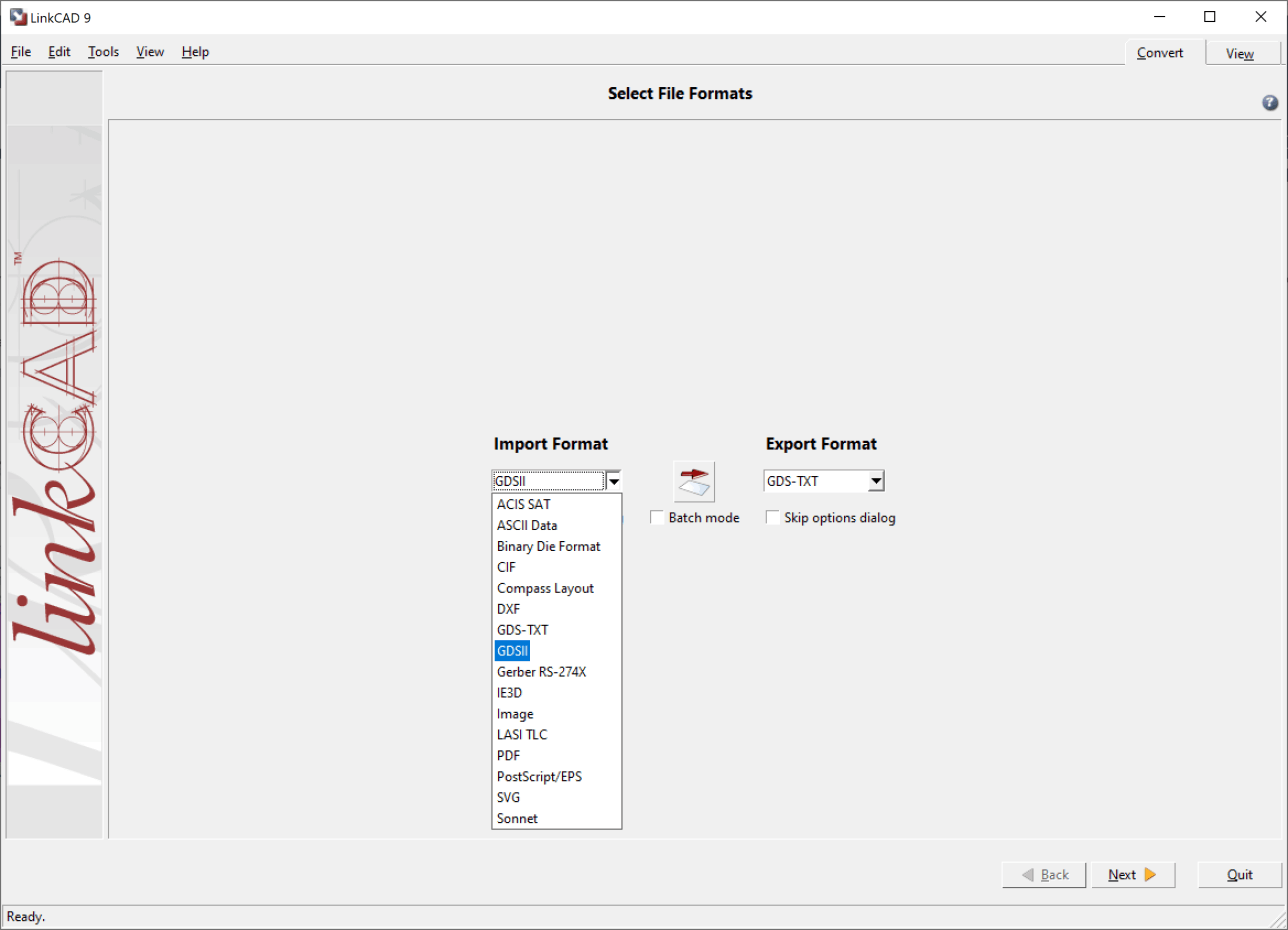Open the Help menu
Image resolution: width=1288 pixels, height=930 pixels.
point(195,52)
